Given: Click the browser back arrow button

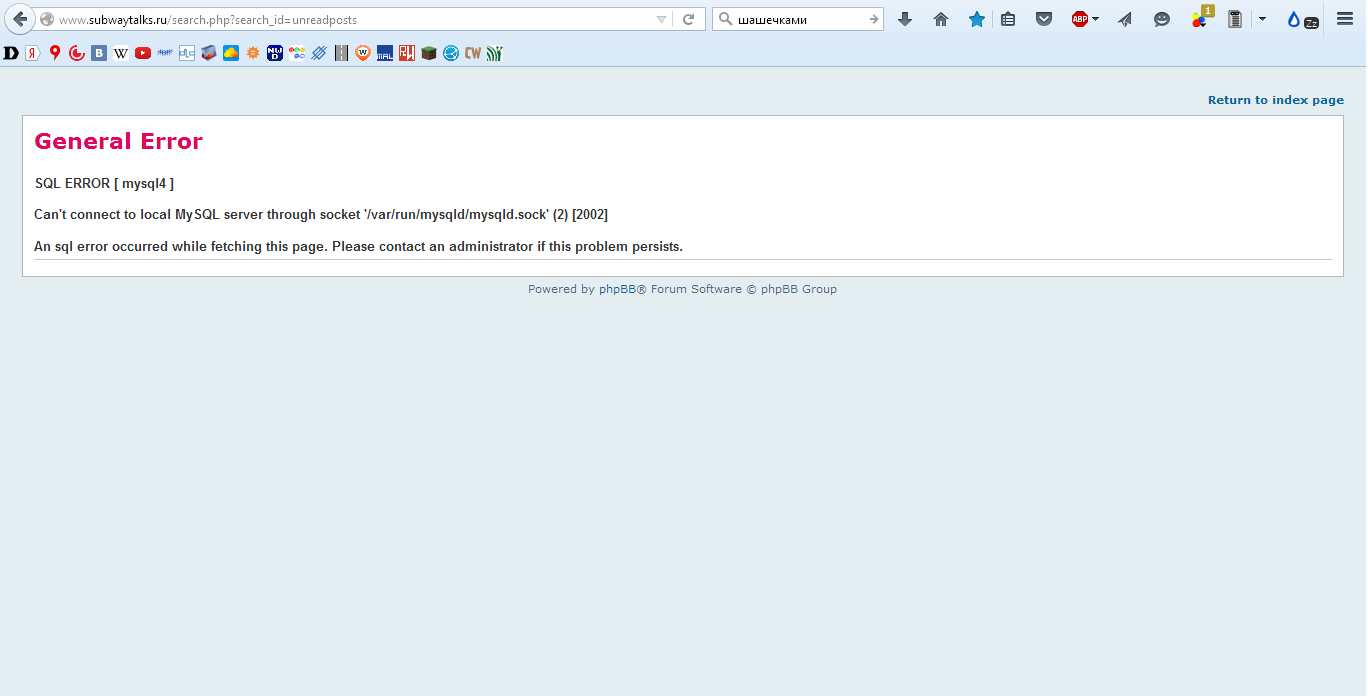Looking at the screenshot, I should [x=20, y=19].
